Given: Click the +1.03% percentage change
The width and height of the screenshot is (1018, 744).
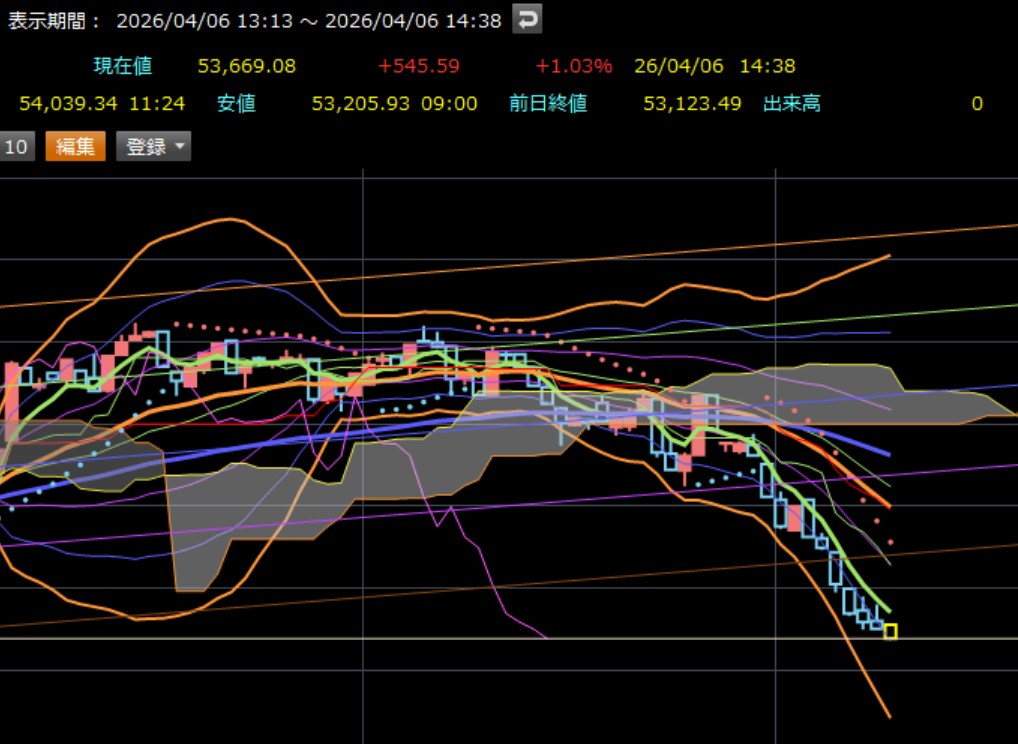Looking at the screenshot, I should coord(573,66).
